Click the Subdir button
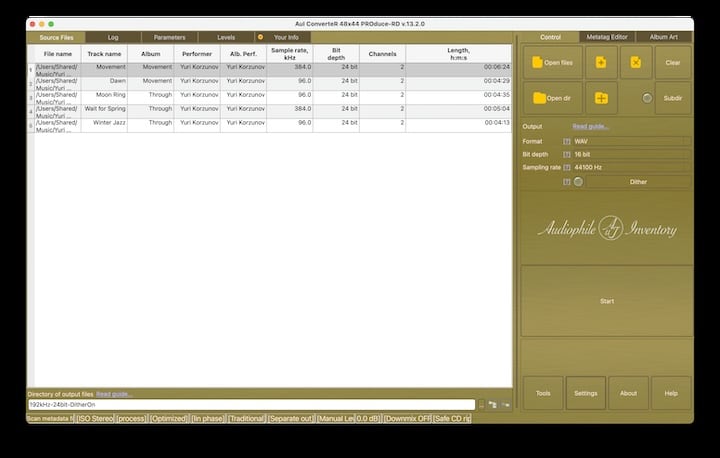Screen dimensions: 720x458 pyautogui.click(x=673, y=98)
